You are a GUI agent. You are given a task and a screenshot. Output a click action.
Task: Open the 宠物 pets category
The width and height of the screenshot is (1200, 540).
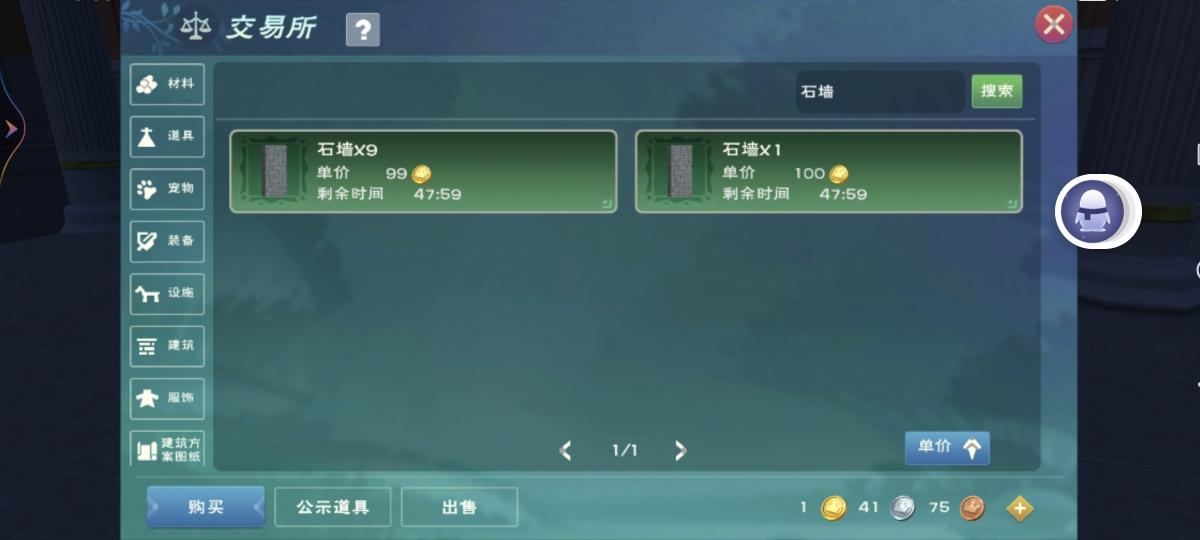pyautogui.click(x=167, y=189)
